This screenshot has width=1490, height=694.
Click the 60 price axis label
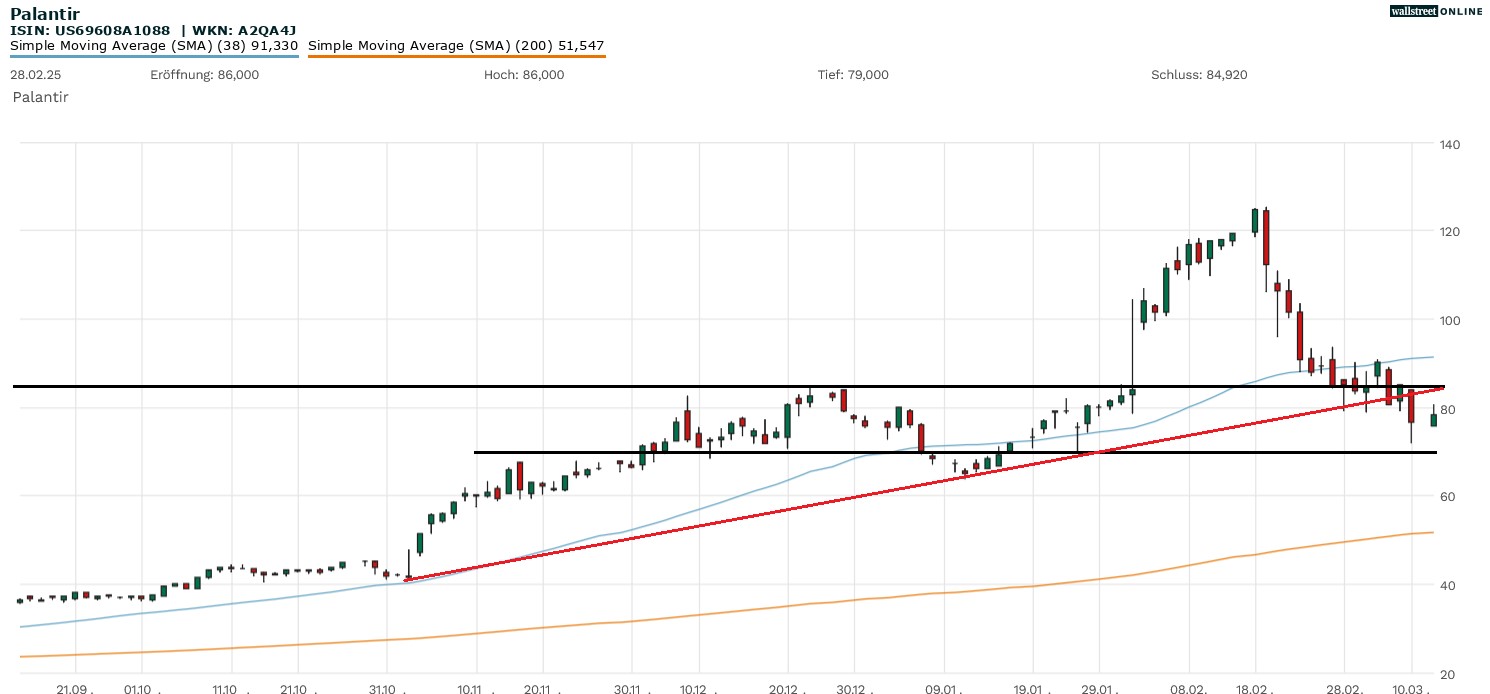1448,497
